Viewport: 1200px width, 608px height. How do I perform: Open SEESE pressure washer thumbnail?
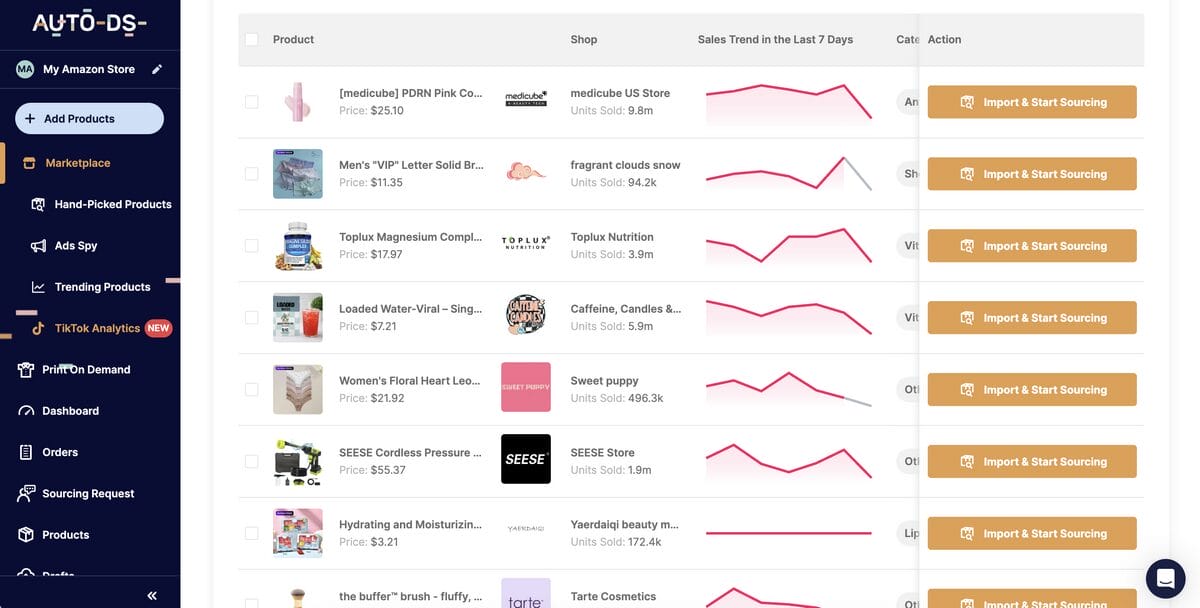(x=298, y=462)
